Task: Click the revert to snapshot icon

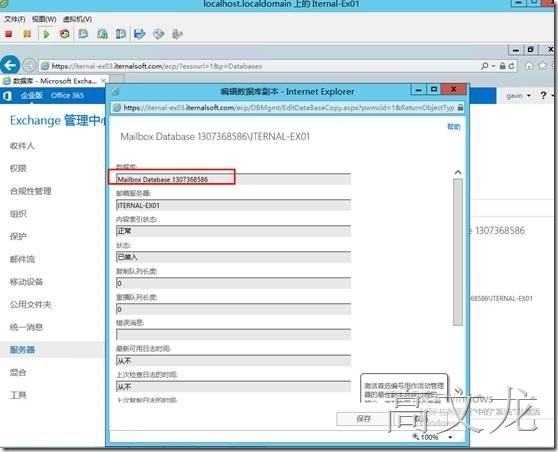Action: 102,34
